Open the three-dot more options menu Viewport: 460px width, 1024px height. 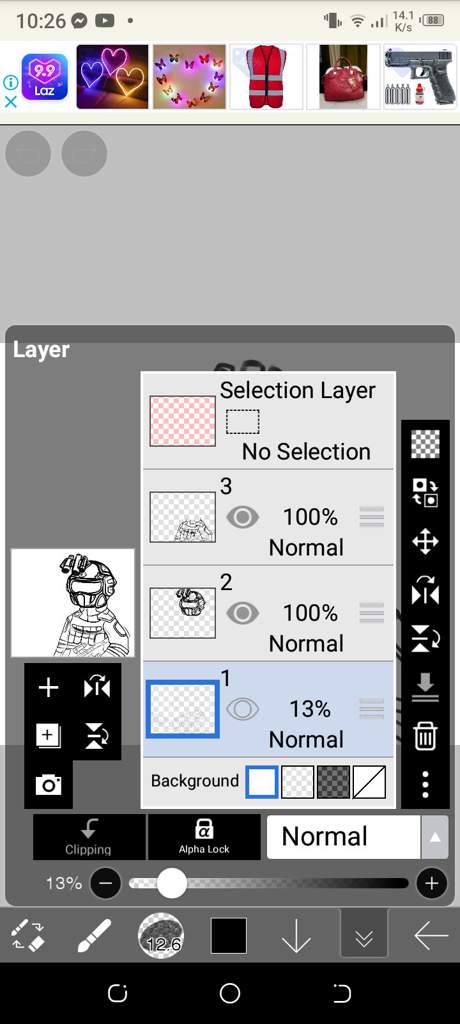(x=425, y=784)
